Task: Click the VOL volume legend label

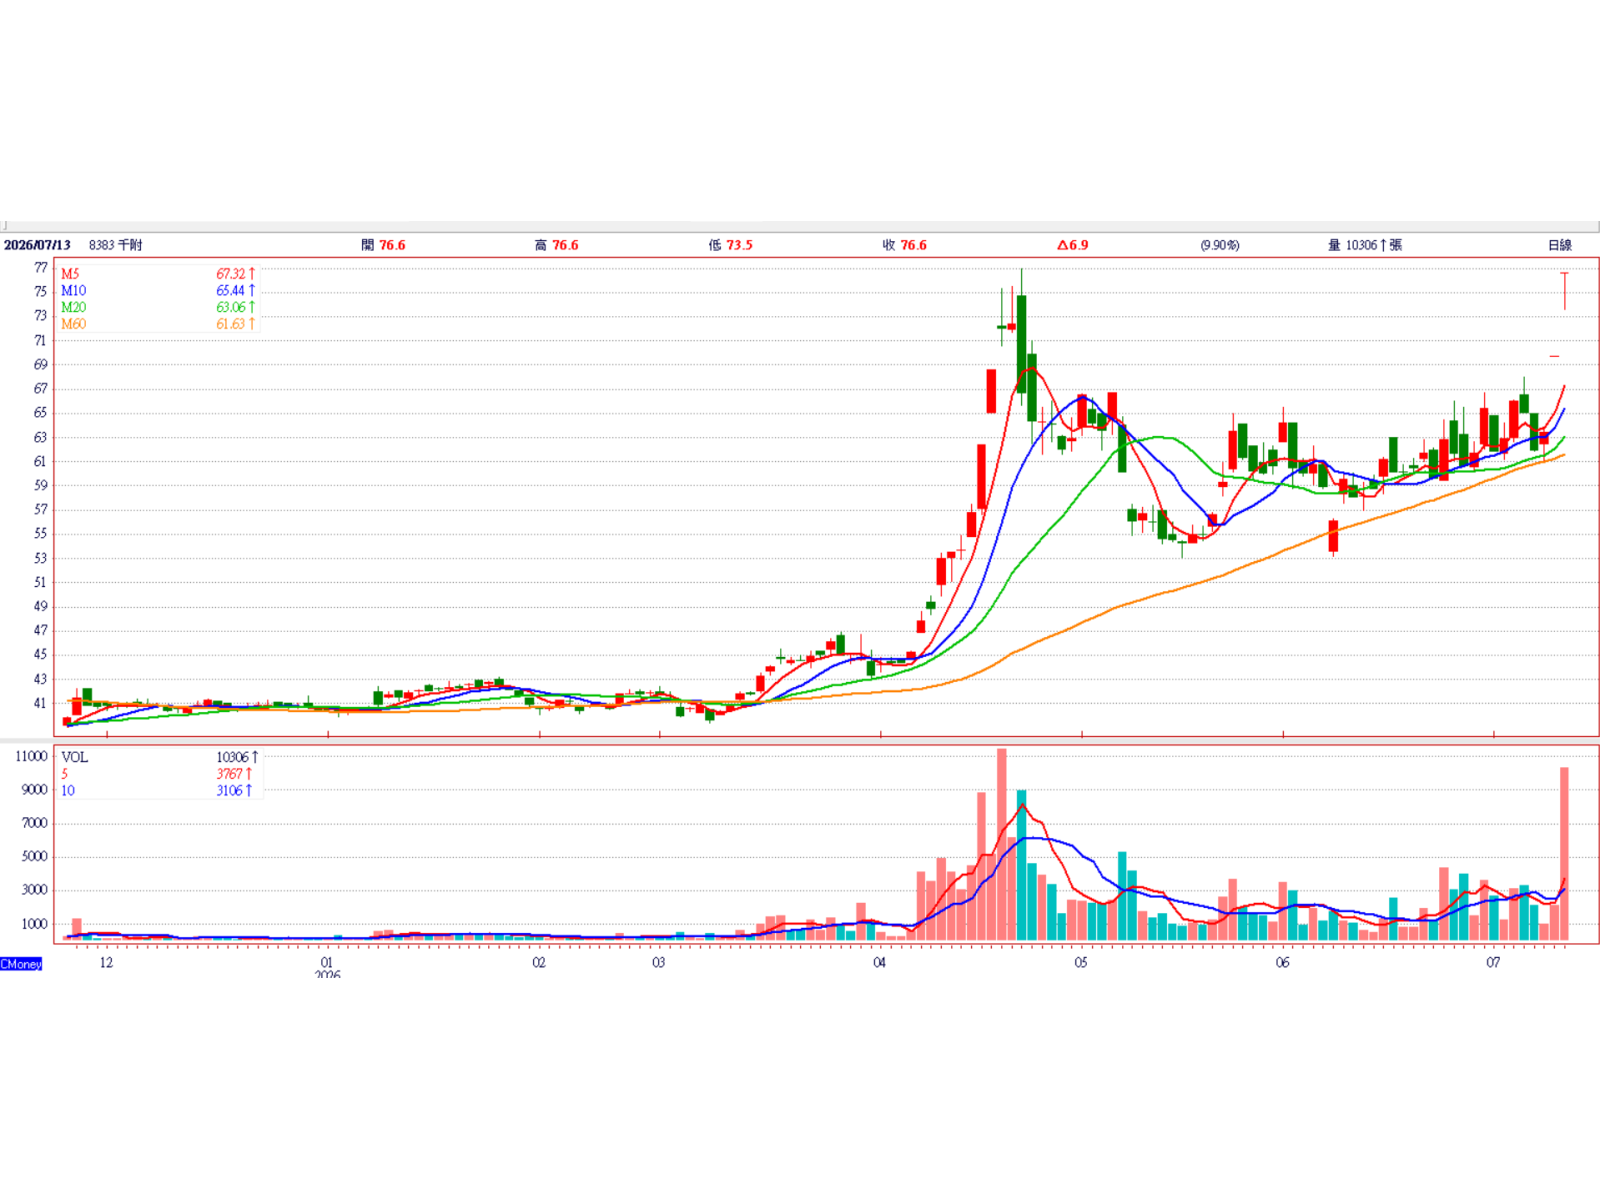Action: pos(75,757)
